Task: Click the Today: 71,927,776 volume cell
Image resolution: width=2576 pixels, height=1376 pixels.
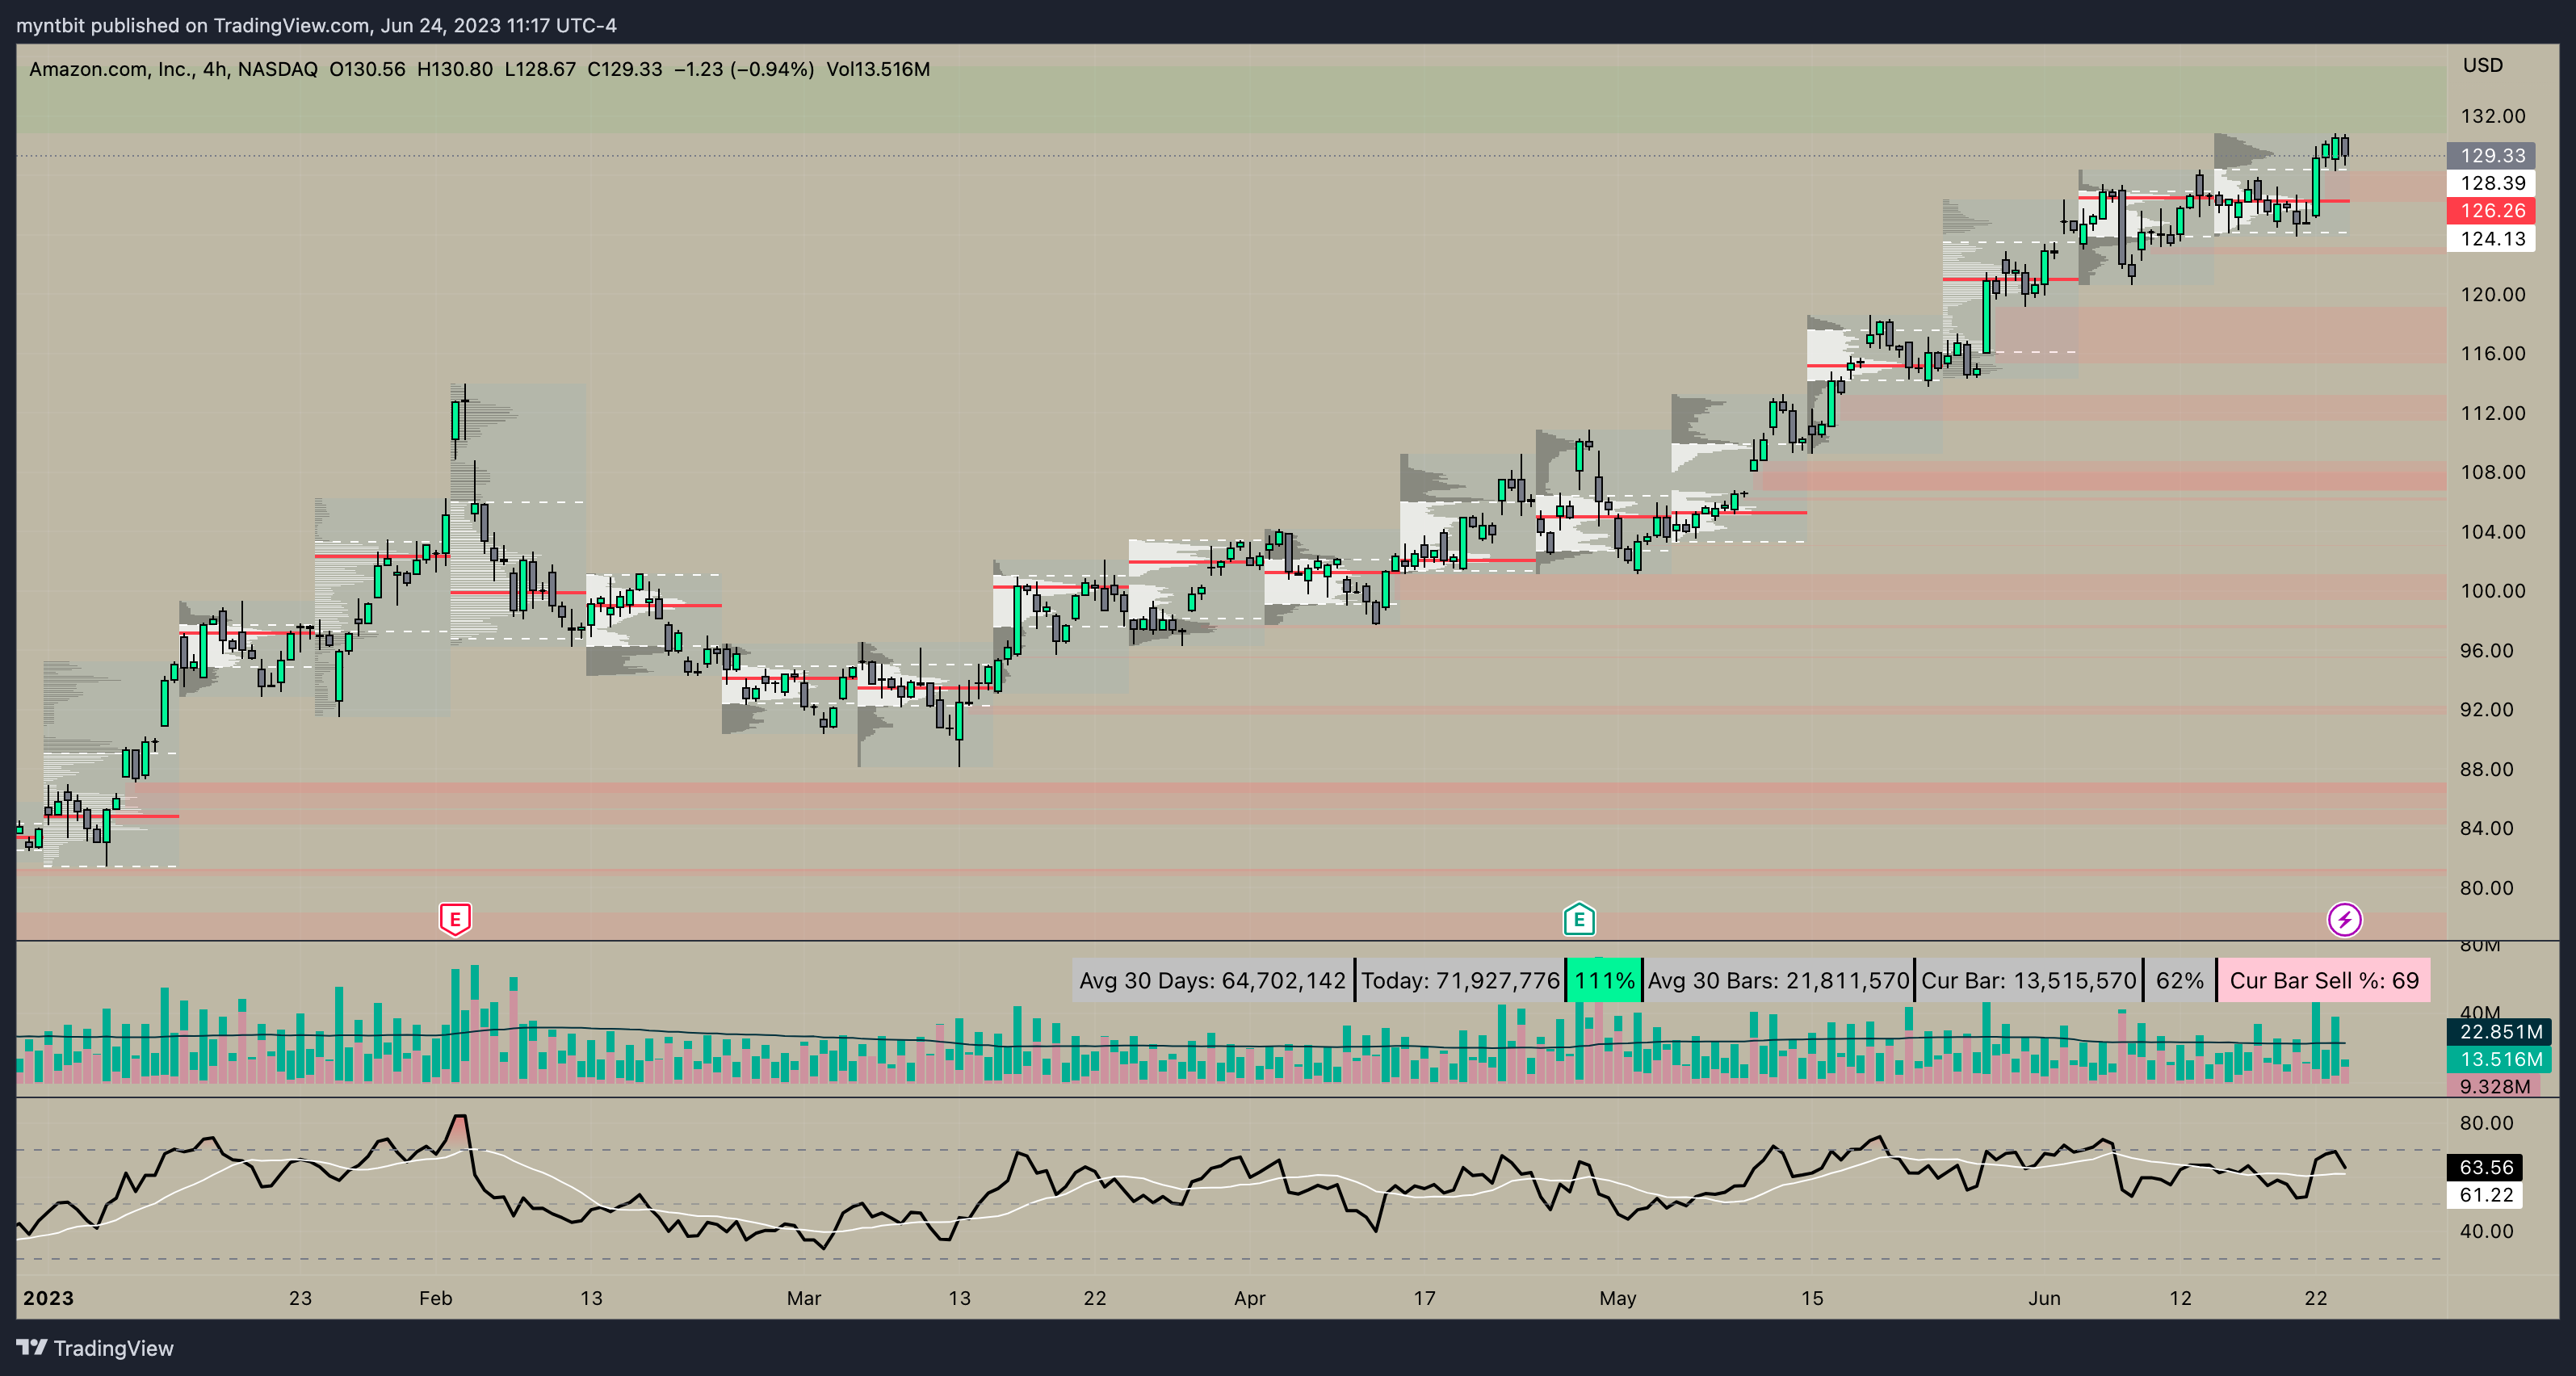Action: point(1460,980)
